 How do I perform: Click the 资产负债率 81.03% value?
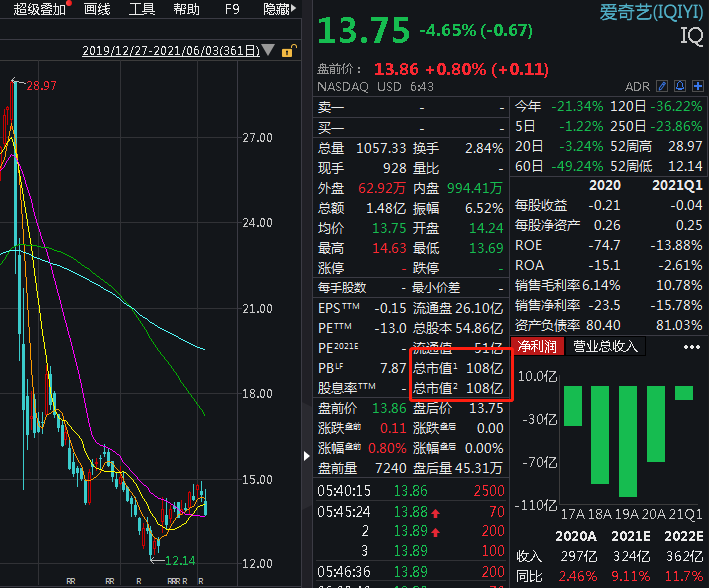click(x=679, y=325)
